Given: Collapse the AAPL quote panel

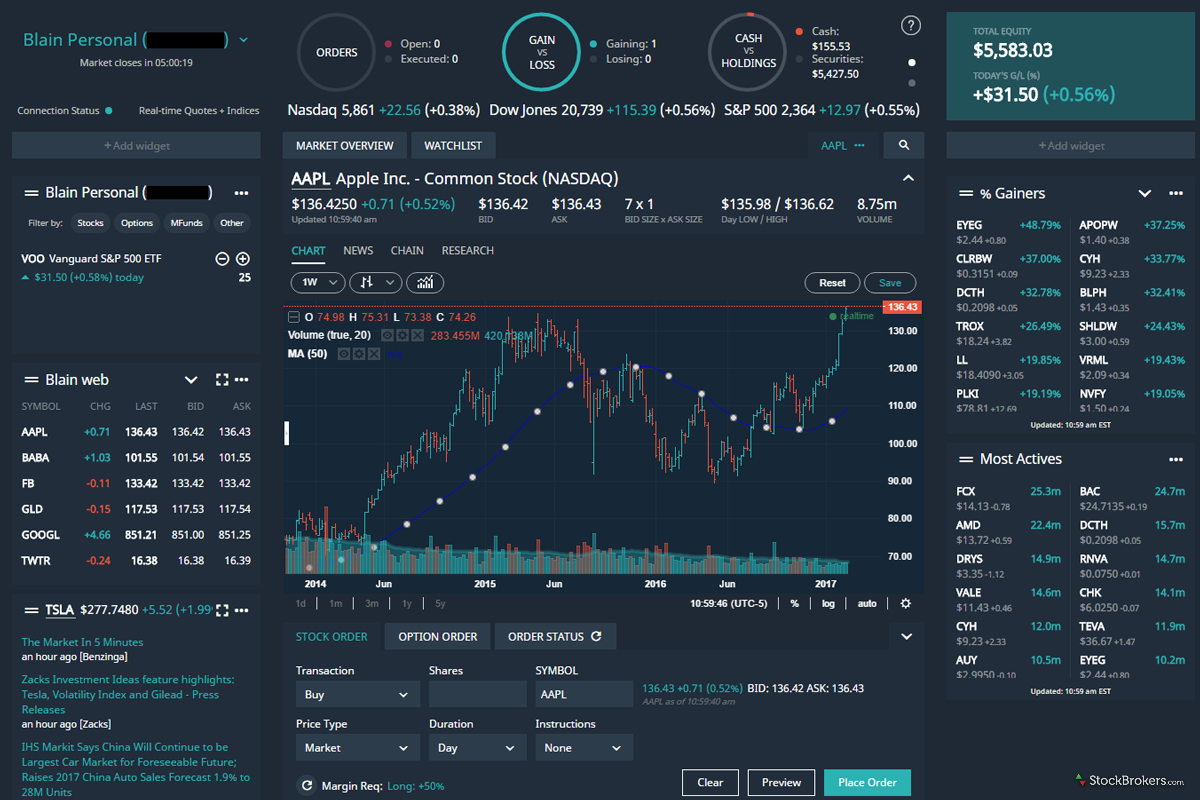Looking at the screenshot, I should click(909, 179).
